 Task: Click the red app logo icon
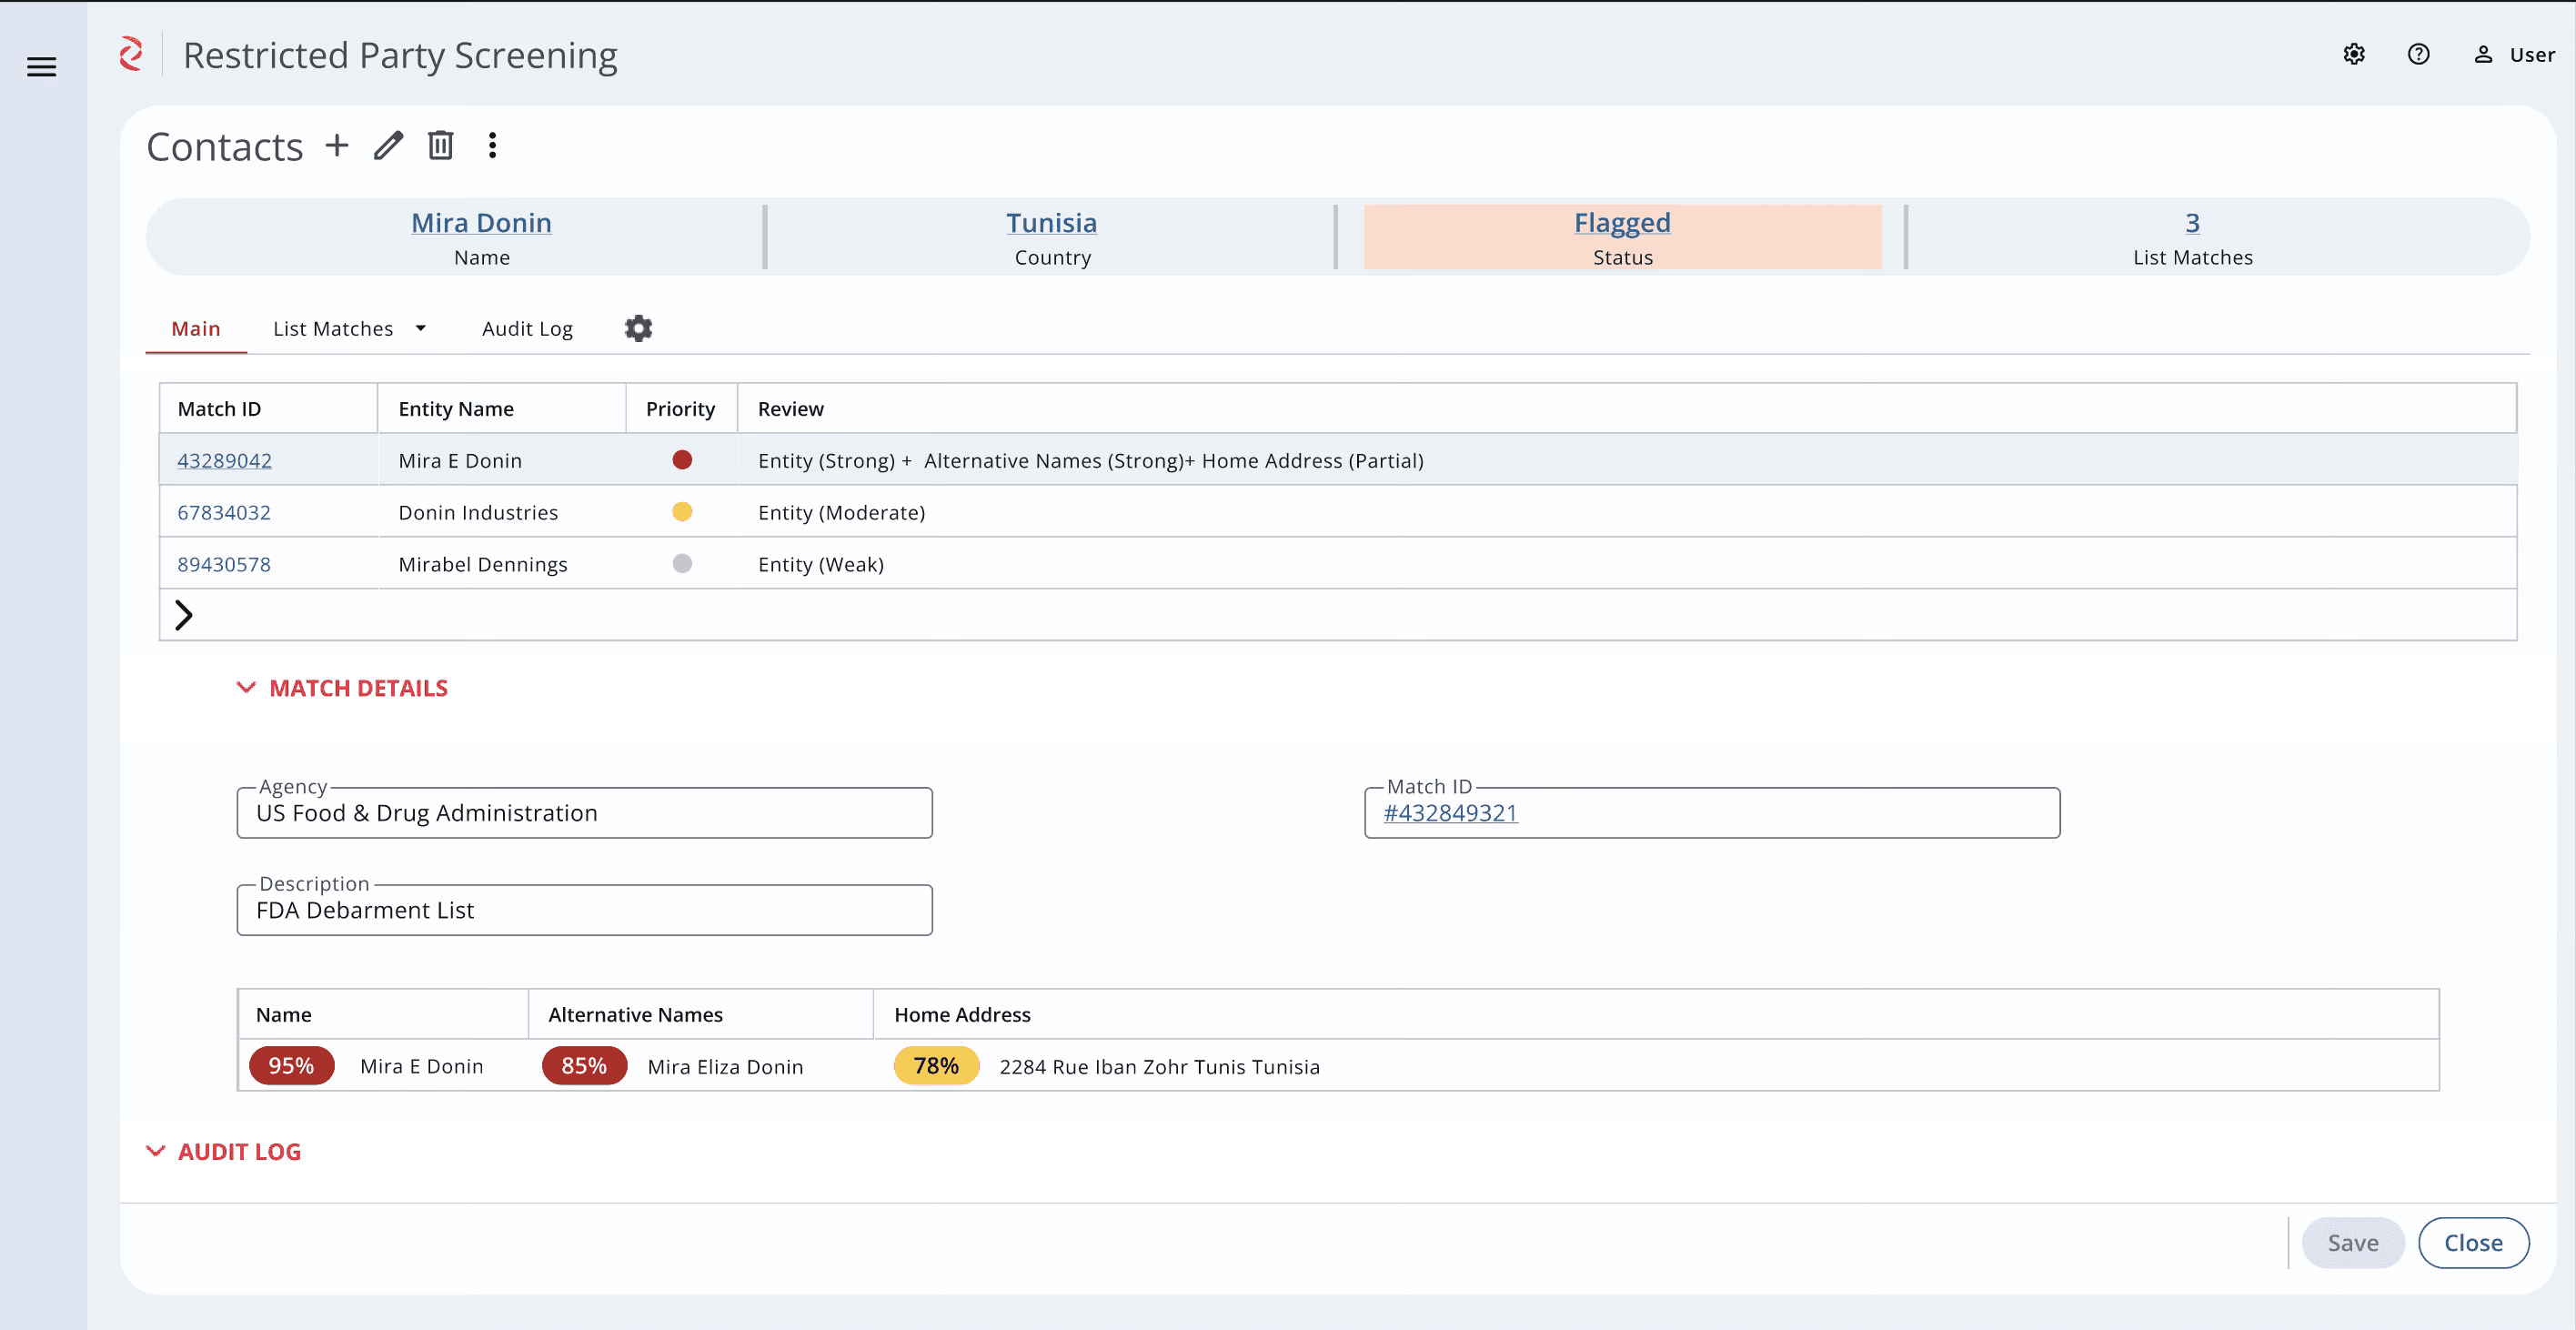pos(131,54)
